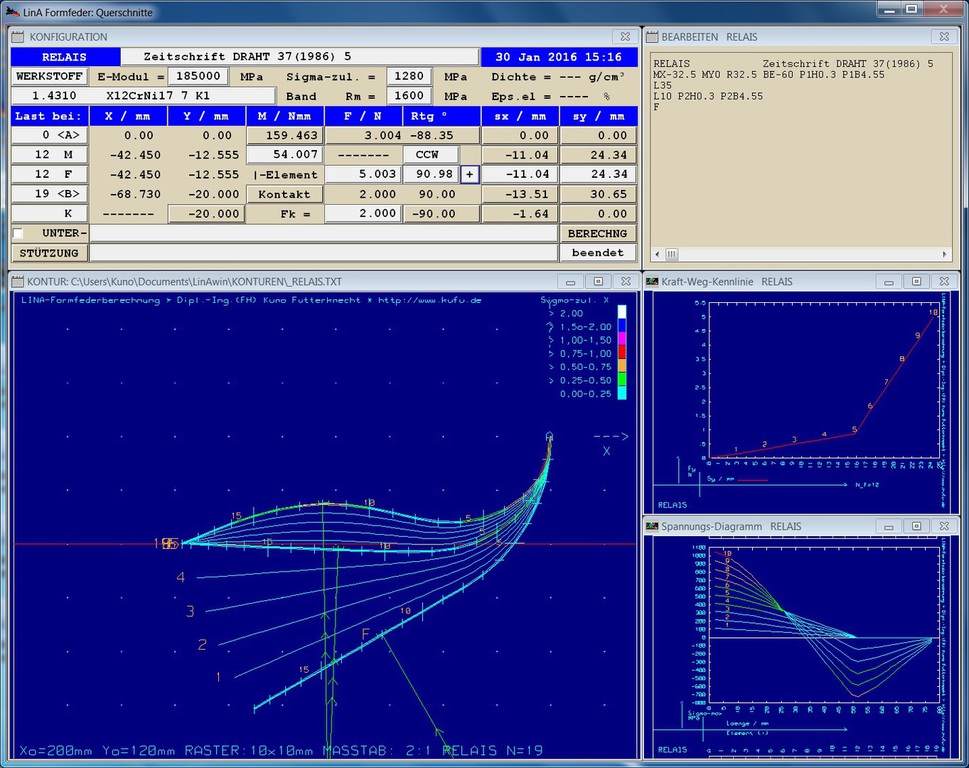Close the BEARBEITEN RELAIS panel
Image resolution: width=969 pixels, height=768 pixels.
point(942,37)
